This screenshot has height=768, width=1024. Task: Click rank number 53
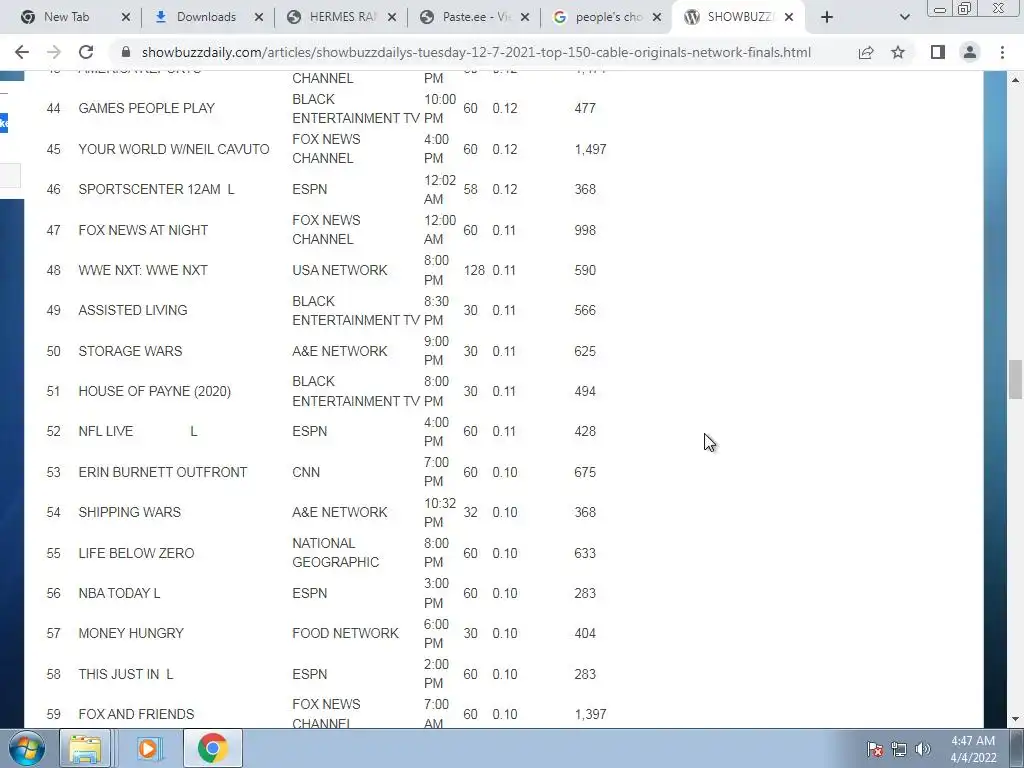(54, 472)
